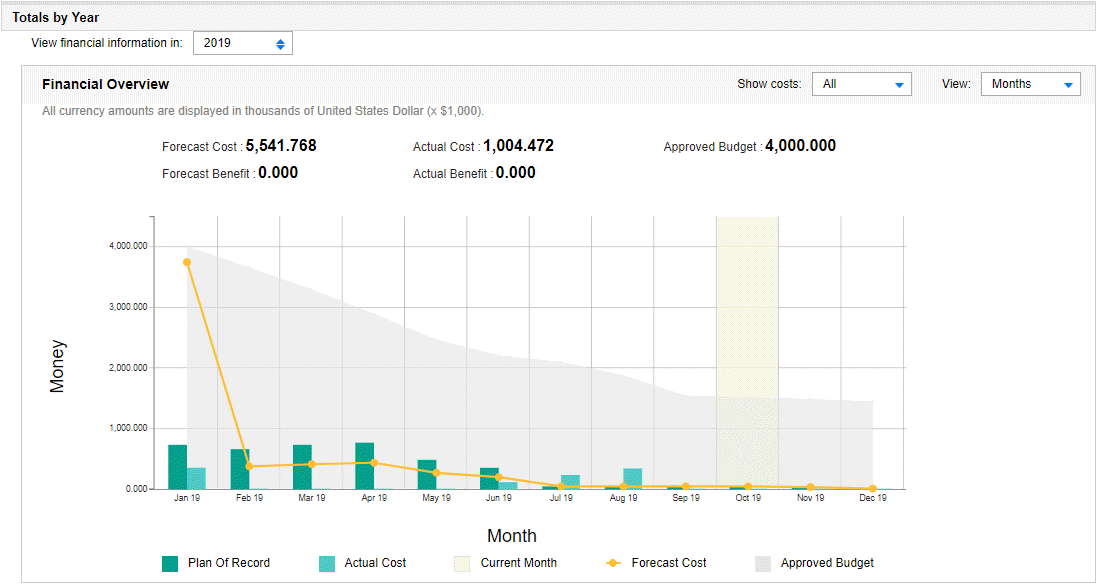Click the Jan 19 Plan Of Record bar
The image size is (1098, 585).
177,467
